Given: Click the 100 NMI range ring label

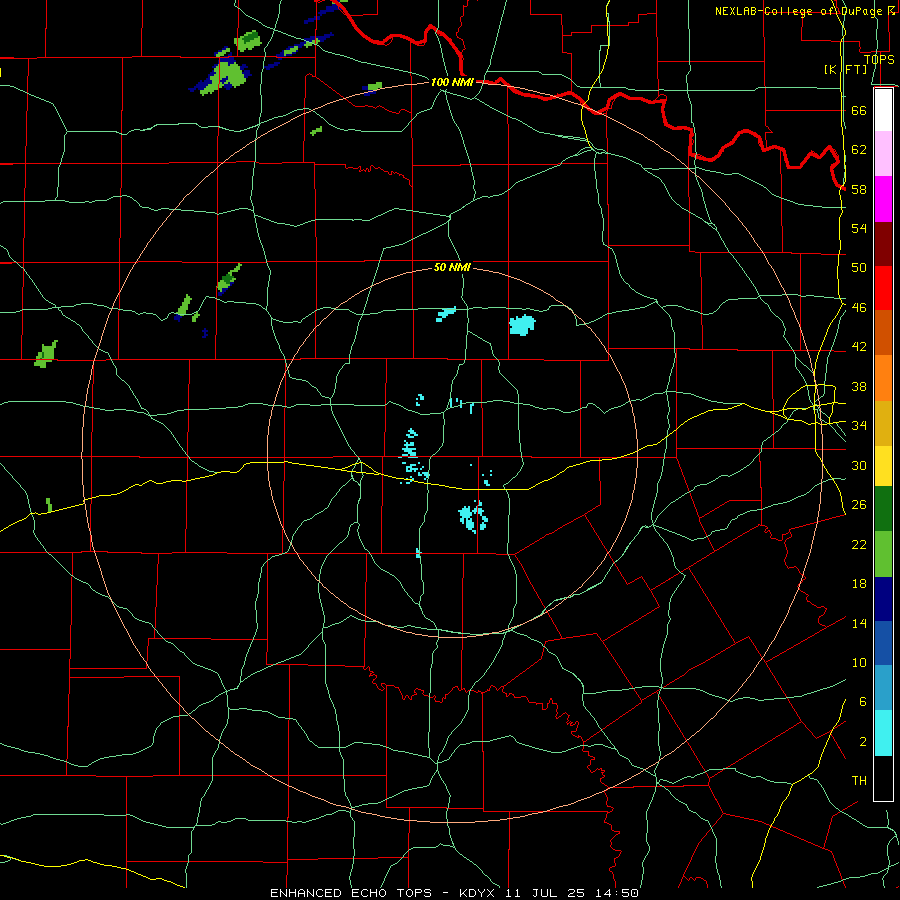Looking at the screenshot, I should (x=452, y=82).
